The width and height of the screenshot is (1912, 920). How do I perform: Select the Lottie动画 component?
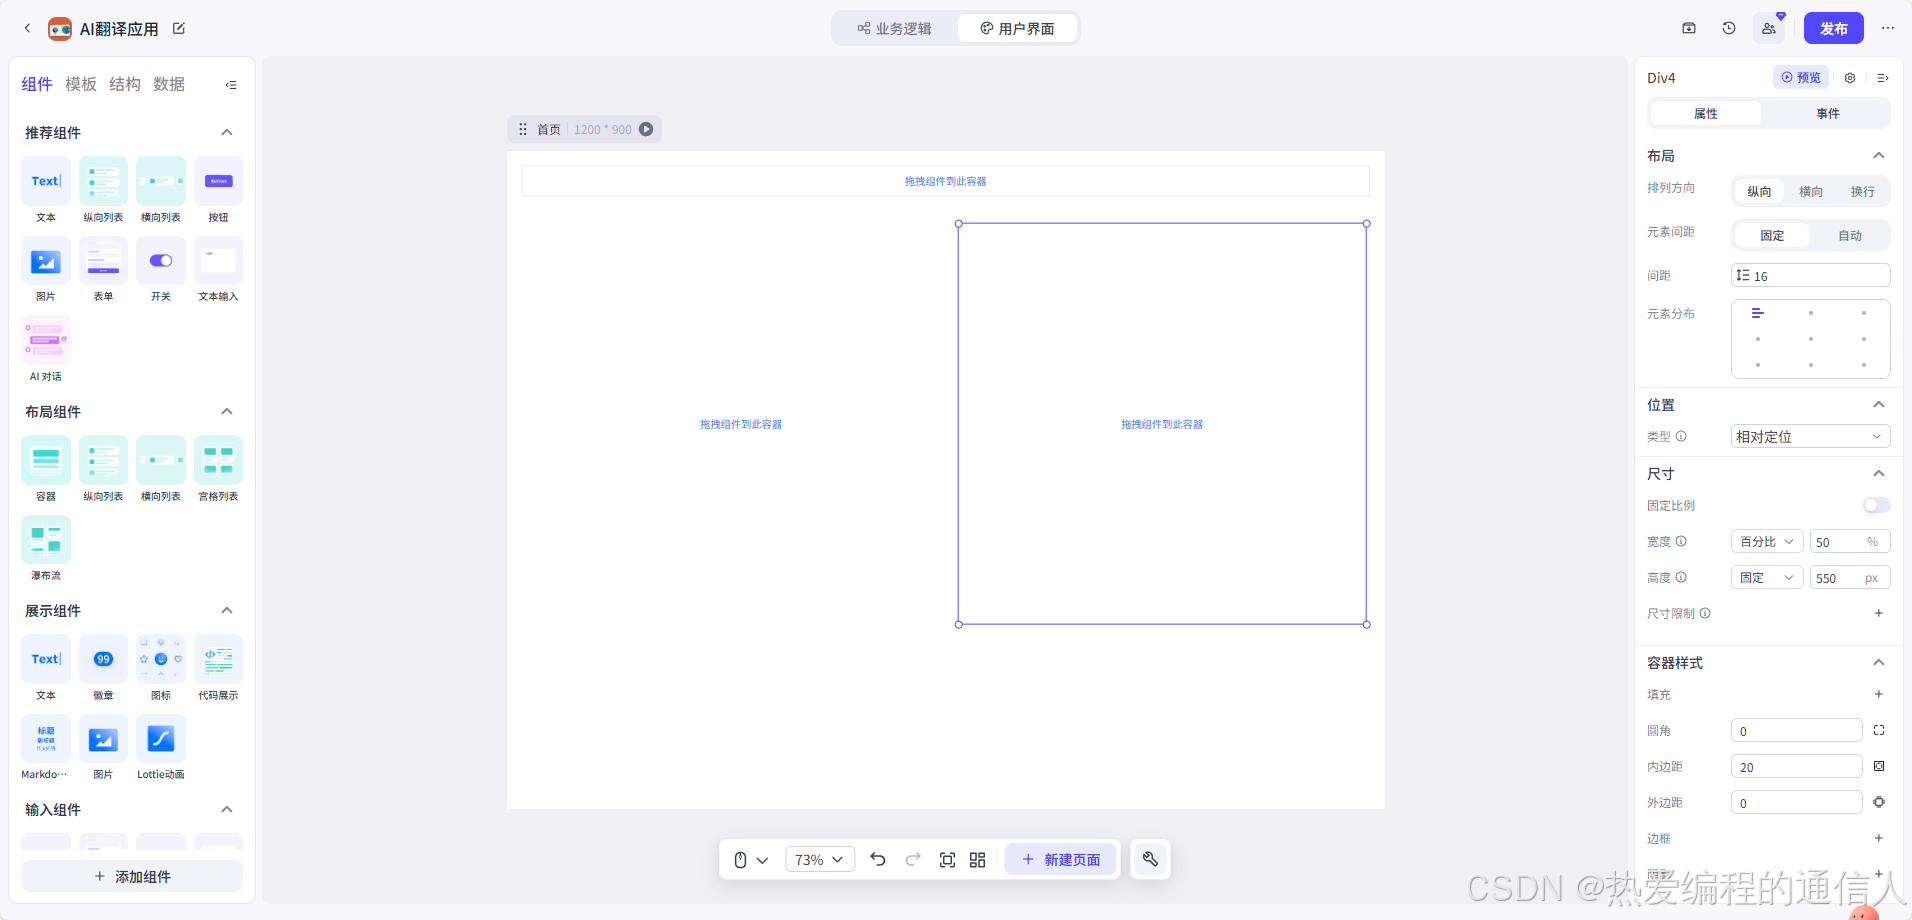(x=161, y=747)
